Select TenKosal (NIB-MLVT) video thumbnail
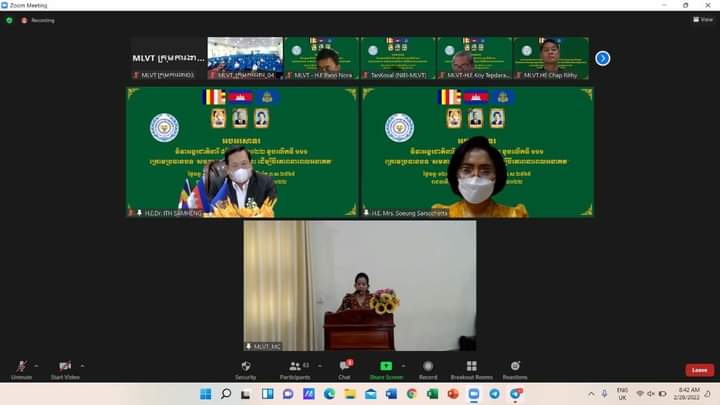720x405 pixels. [398, 58]
